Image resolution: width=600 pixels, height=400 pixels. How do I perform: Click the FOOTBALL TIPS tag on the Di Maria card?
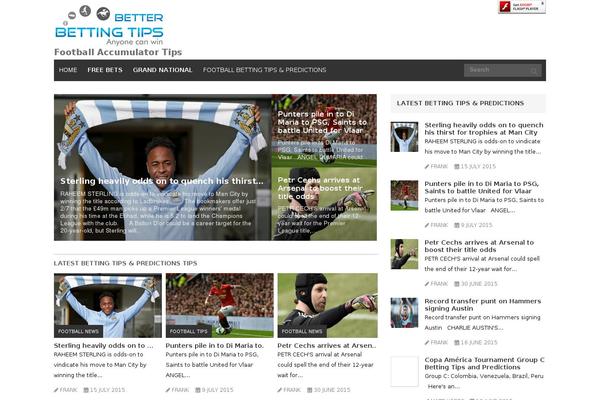[189, 331]
